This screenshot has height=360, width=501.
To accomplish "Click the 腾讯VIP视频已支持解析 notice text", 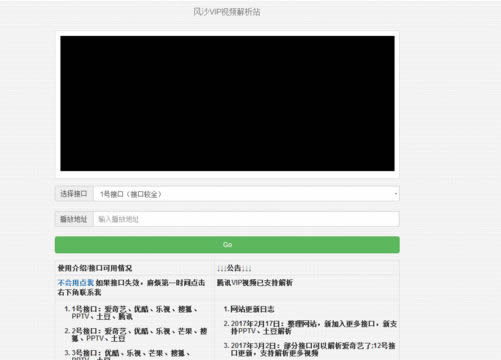I will (255, 283).
